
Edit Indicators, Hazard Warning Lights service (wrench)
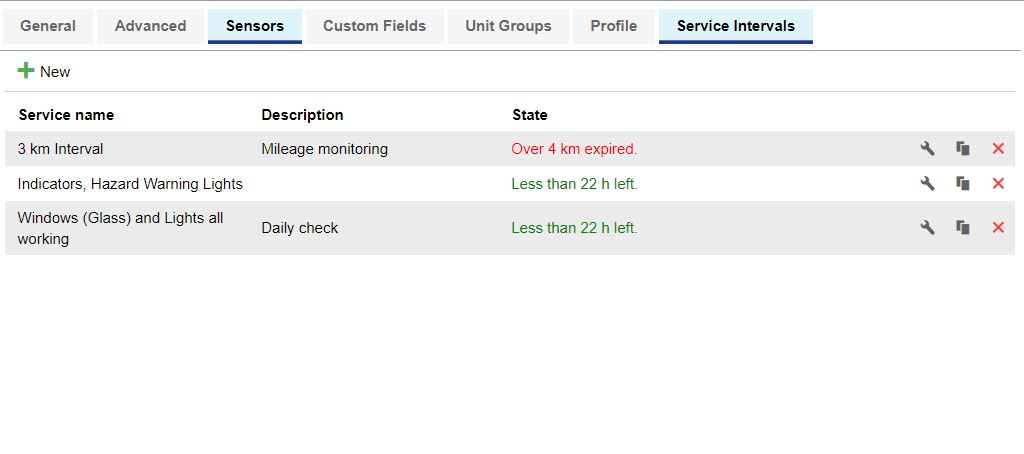pos(927,184)
